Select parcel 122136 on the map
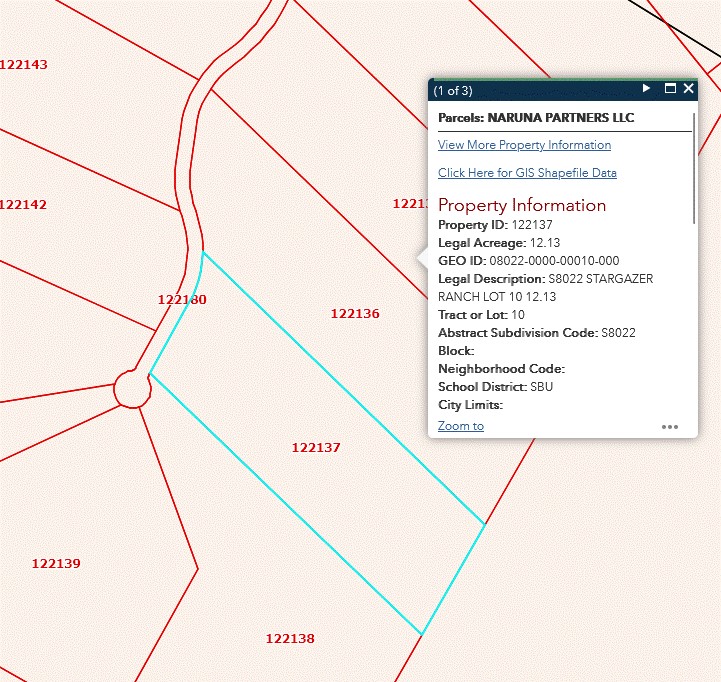 [x=355, y=314]
